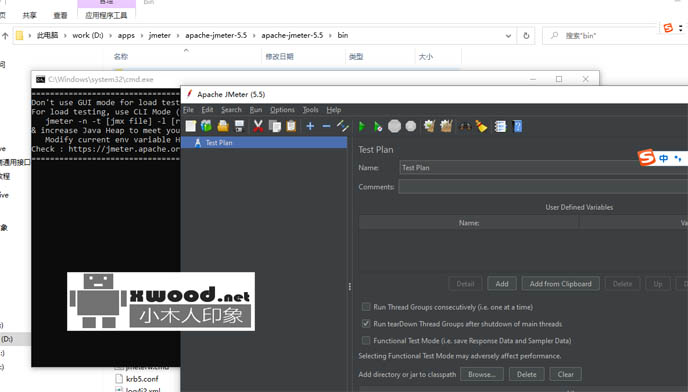688x392 pixels.
Task: Click the Add button under User Defined Variables
Action: pyautogui.click(x=502, y=284)
